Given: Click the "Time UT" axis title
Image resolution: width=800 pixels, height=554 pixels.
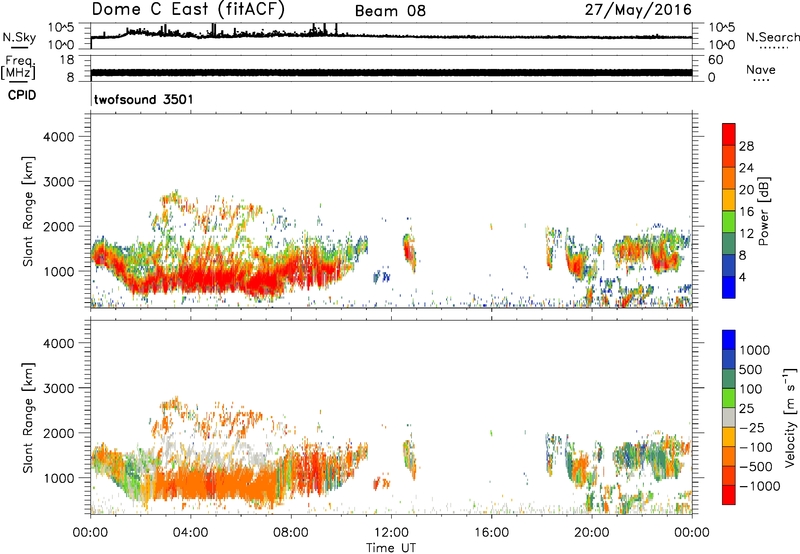Looking at the screenshot, I should pyautogui.click(x=391, y=548).
